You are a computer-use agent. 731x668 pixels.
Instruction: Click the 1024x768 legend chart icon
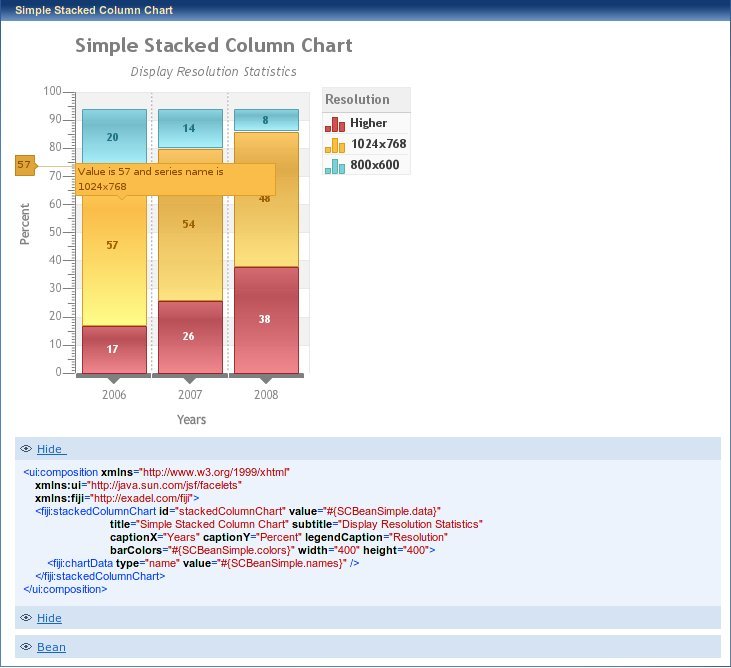336,145
